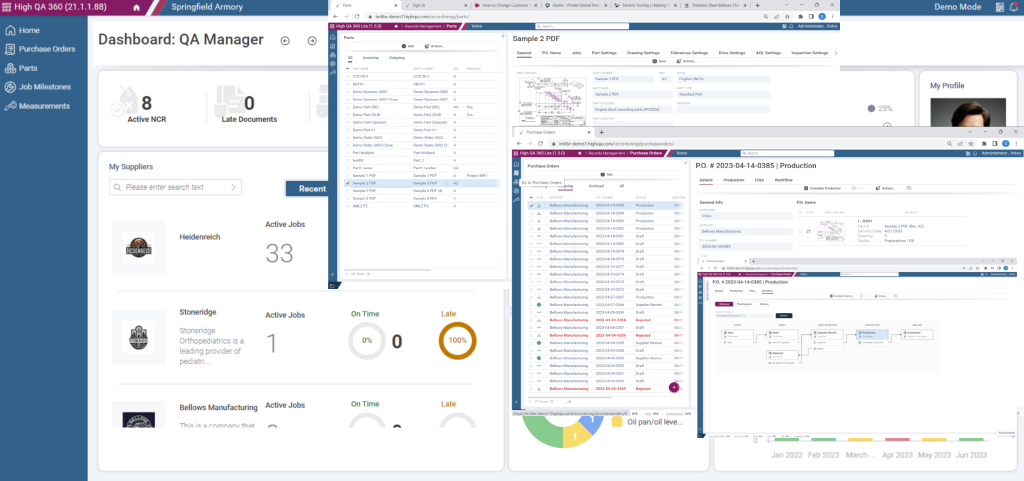
Task: Click the Sample 2 PDF drawing preview thumbnail
Action: (551, 101)
